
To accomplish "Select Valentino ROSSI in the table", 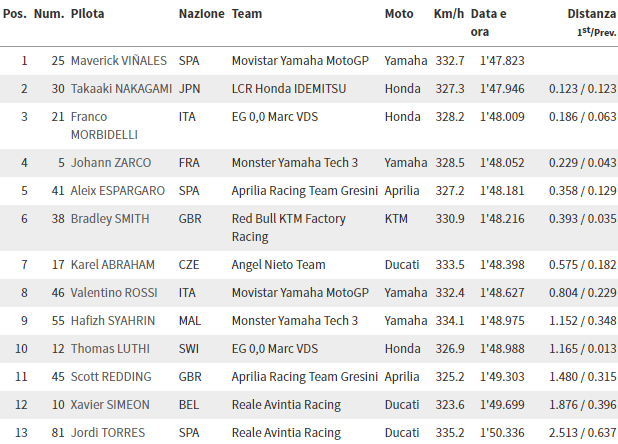I will tap(113, 292).
